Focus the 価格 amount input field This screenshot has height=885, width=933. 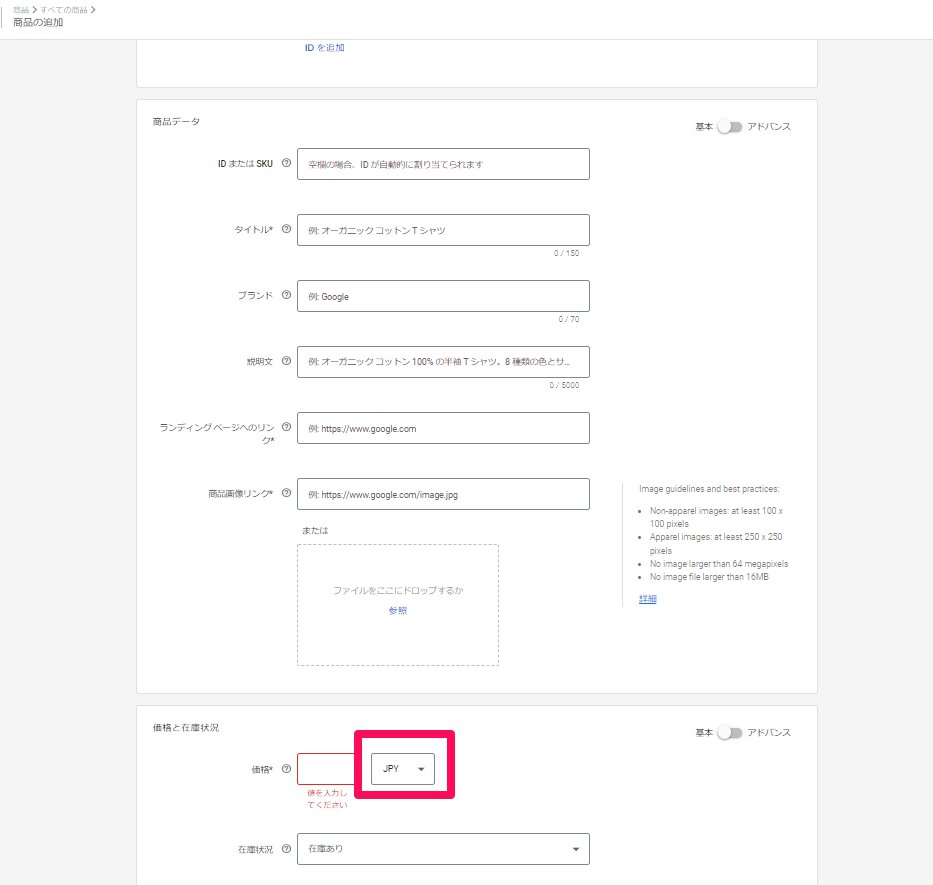[x=326, y=769]
